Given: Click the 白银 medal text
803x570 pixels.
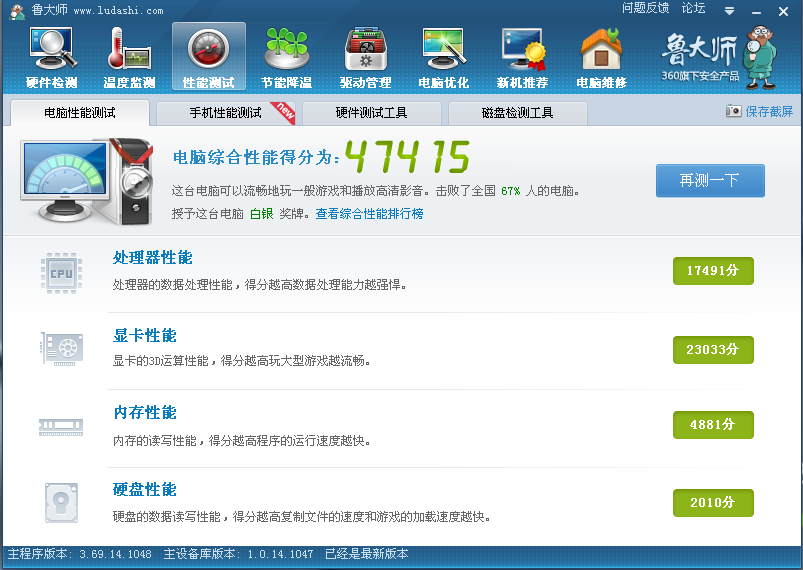Looking at the screenshot, I should 262,214.
